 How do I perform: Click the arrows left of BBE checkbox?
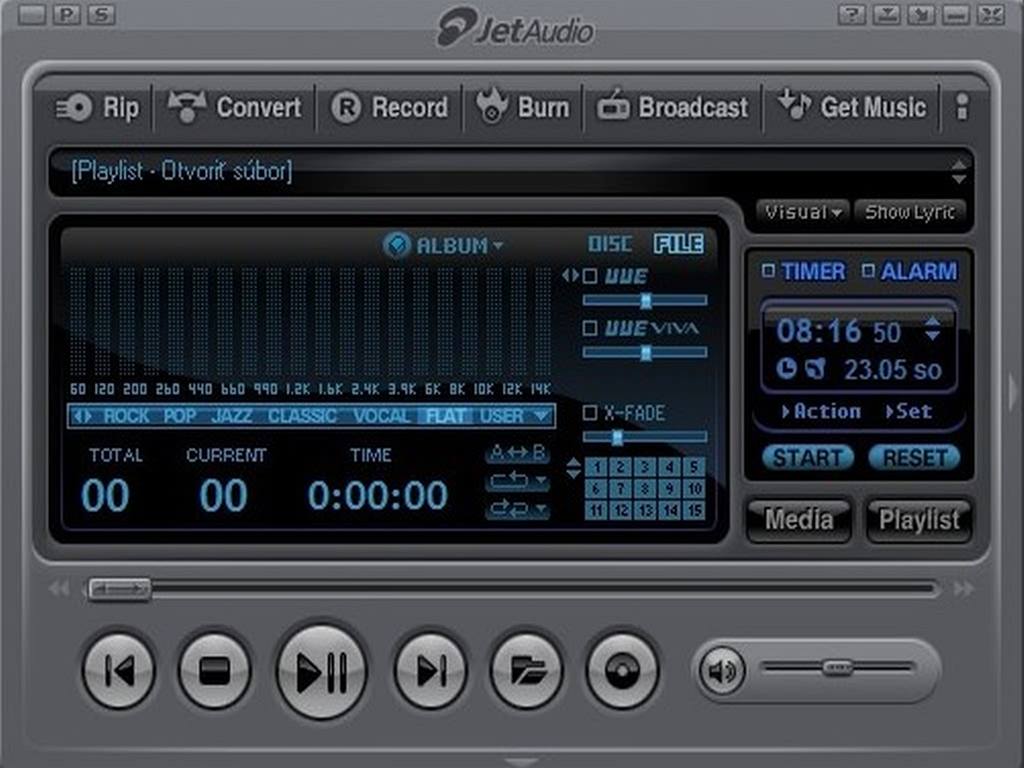point(570,276)
